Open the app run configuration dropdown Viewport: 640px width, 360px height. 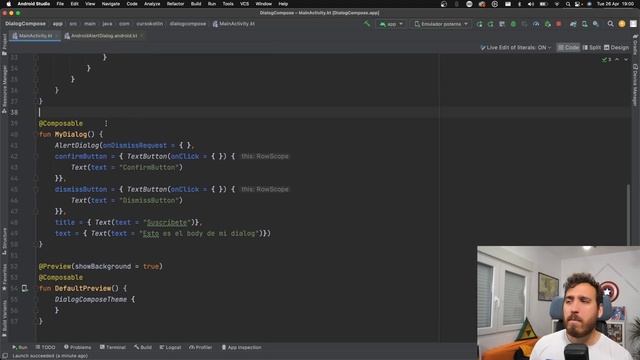coord(391,24)
